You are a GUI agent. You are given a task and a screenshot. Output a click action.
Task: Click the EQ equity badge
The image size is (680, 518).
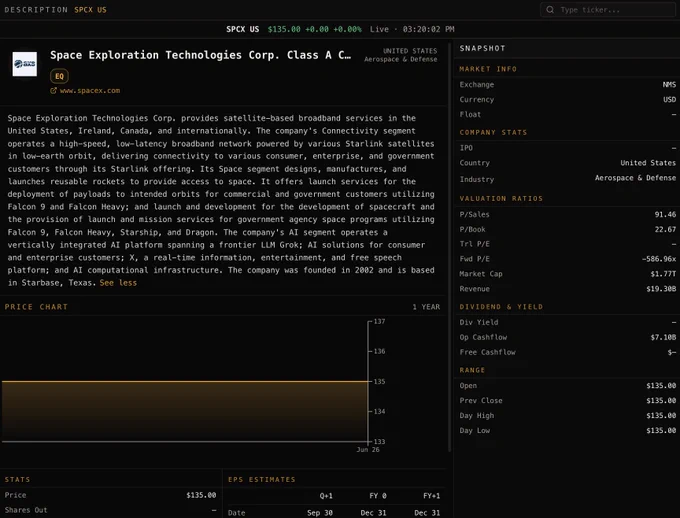coord(59,76)
